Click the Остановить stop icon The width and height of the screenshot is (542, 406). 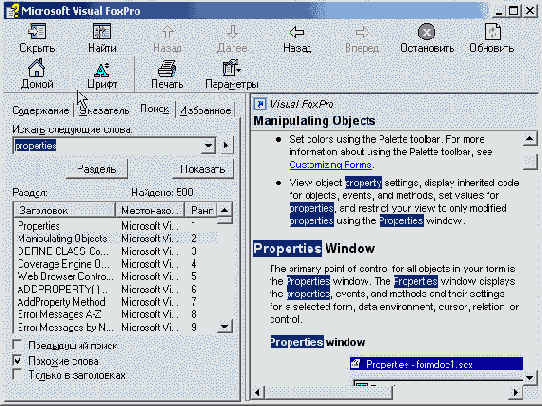coord(427,32)
